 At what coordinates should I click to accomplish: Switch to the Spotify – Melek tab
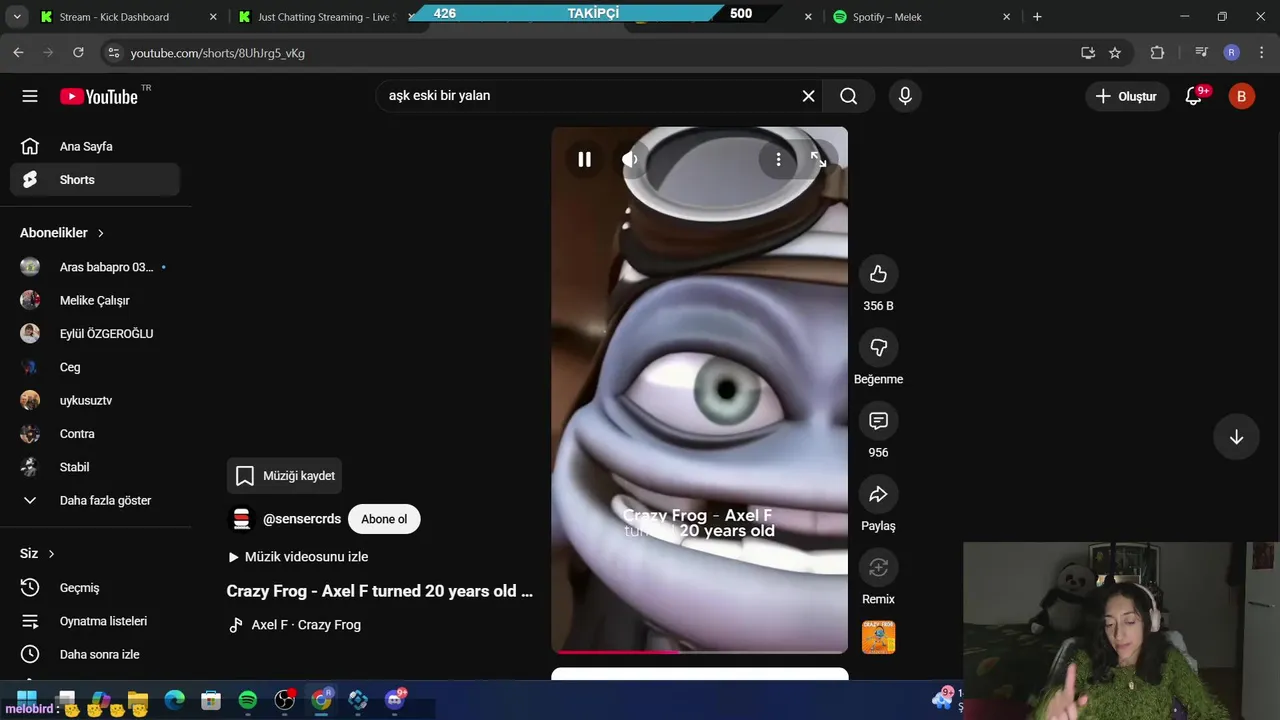[920, 17]
